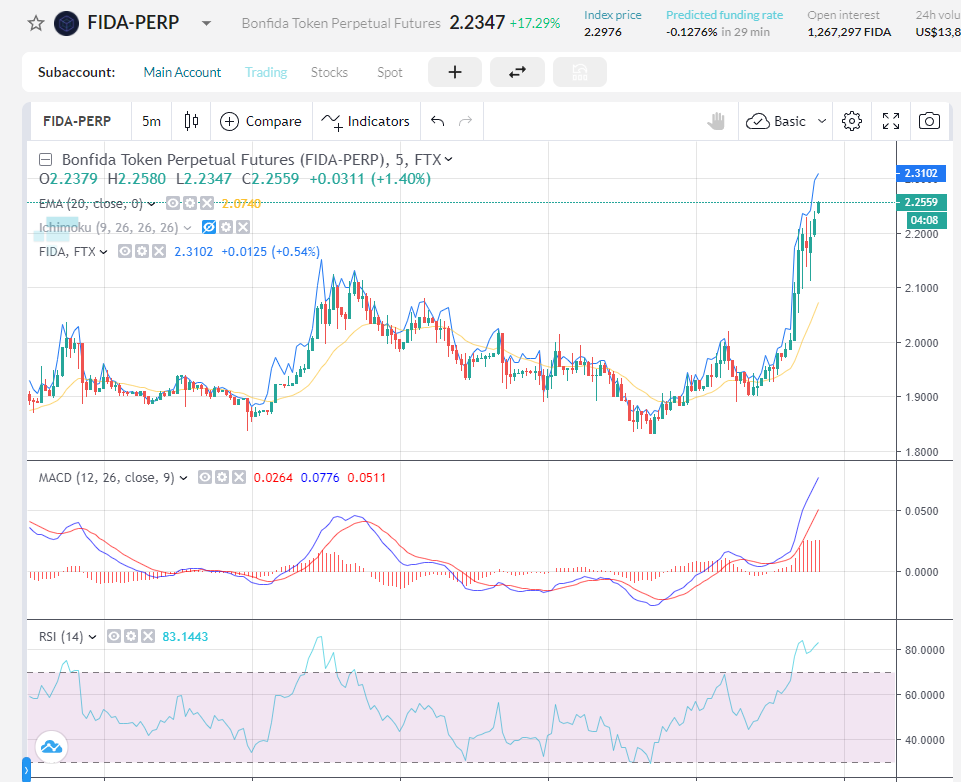Open RSI indicator settings
The height and width of the screenshot is (782, 961).
point(131,636)
